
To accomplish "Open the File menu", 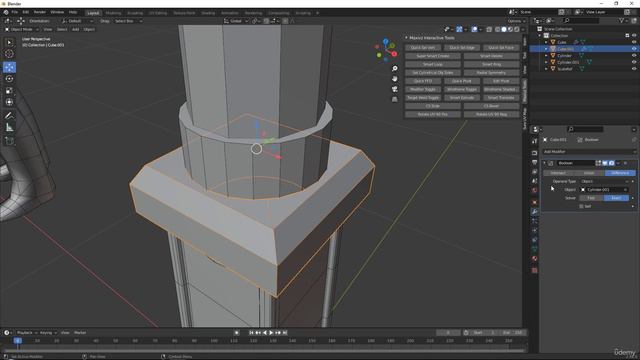I will tap(15, 12).
